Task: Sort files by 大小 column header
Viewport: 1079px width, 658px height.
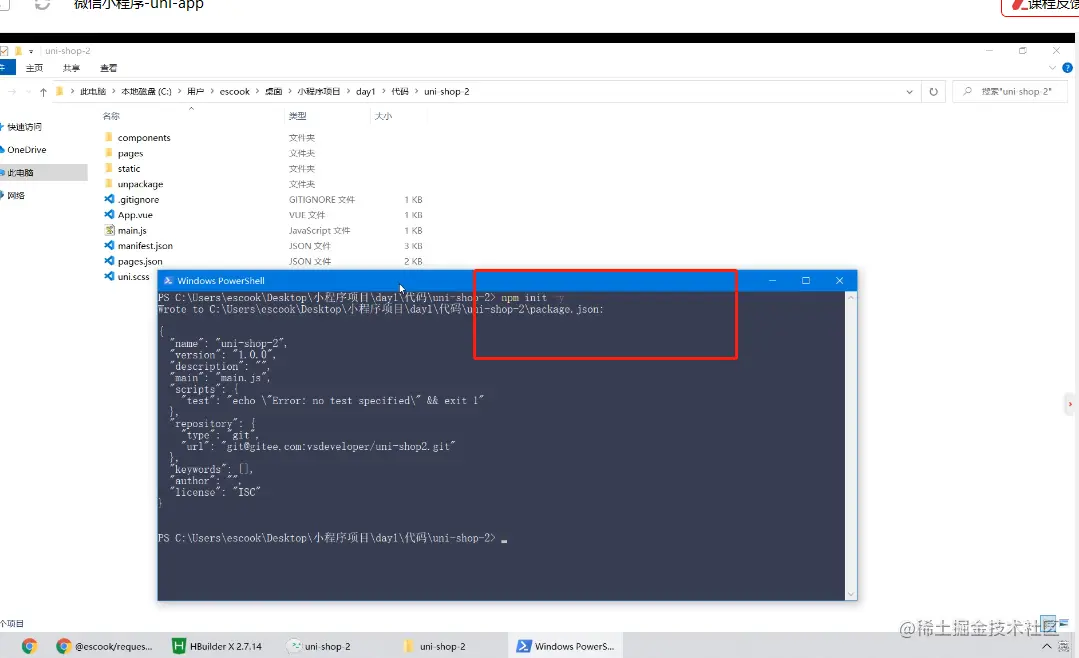Action: [x=383, y=116]
